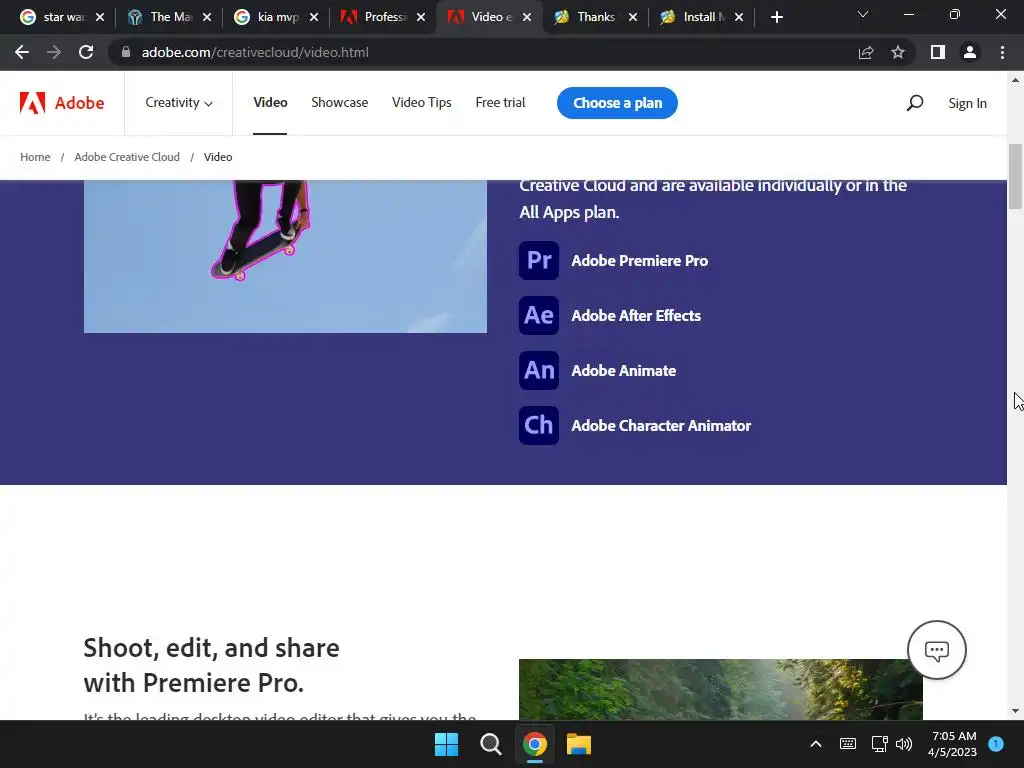The image size is (1024, 768).
Task: Click the scrollbar down arrow
Action: [x=1016, y=711]
